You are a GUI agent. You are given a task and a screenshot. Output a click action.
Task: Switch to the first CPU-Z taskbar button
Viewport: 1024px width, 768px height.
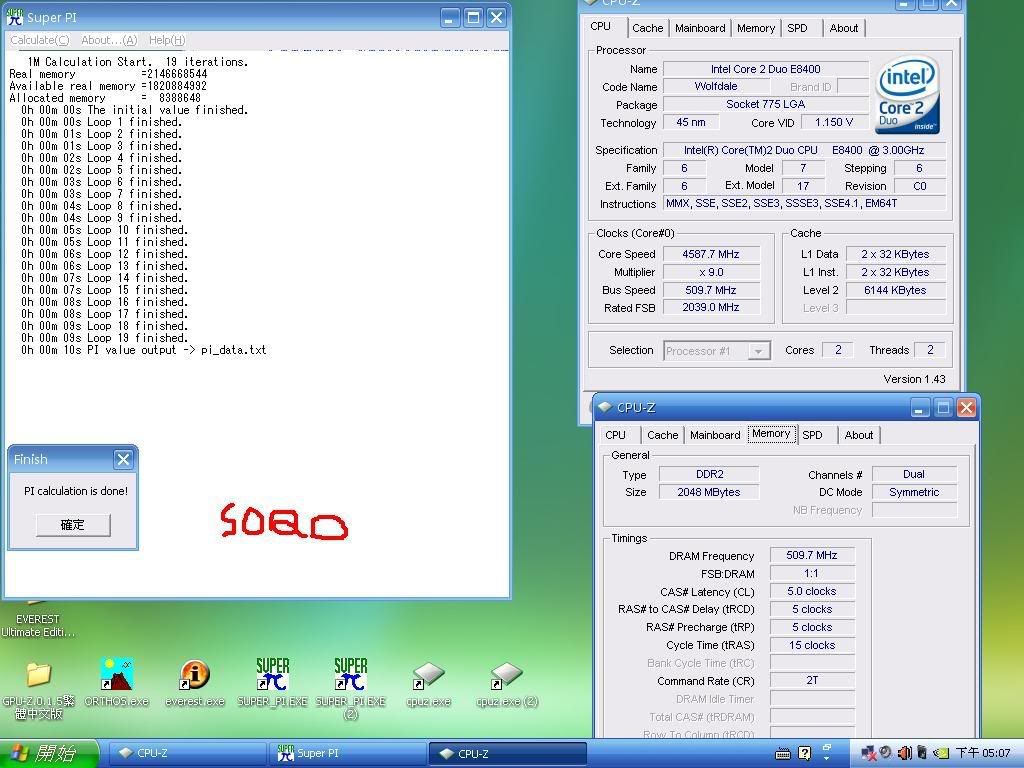tap(186, 753)
